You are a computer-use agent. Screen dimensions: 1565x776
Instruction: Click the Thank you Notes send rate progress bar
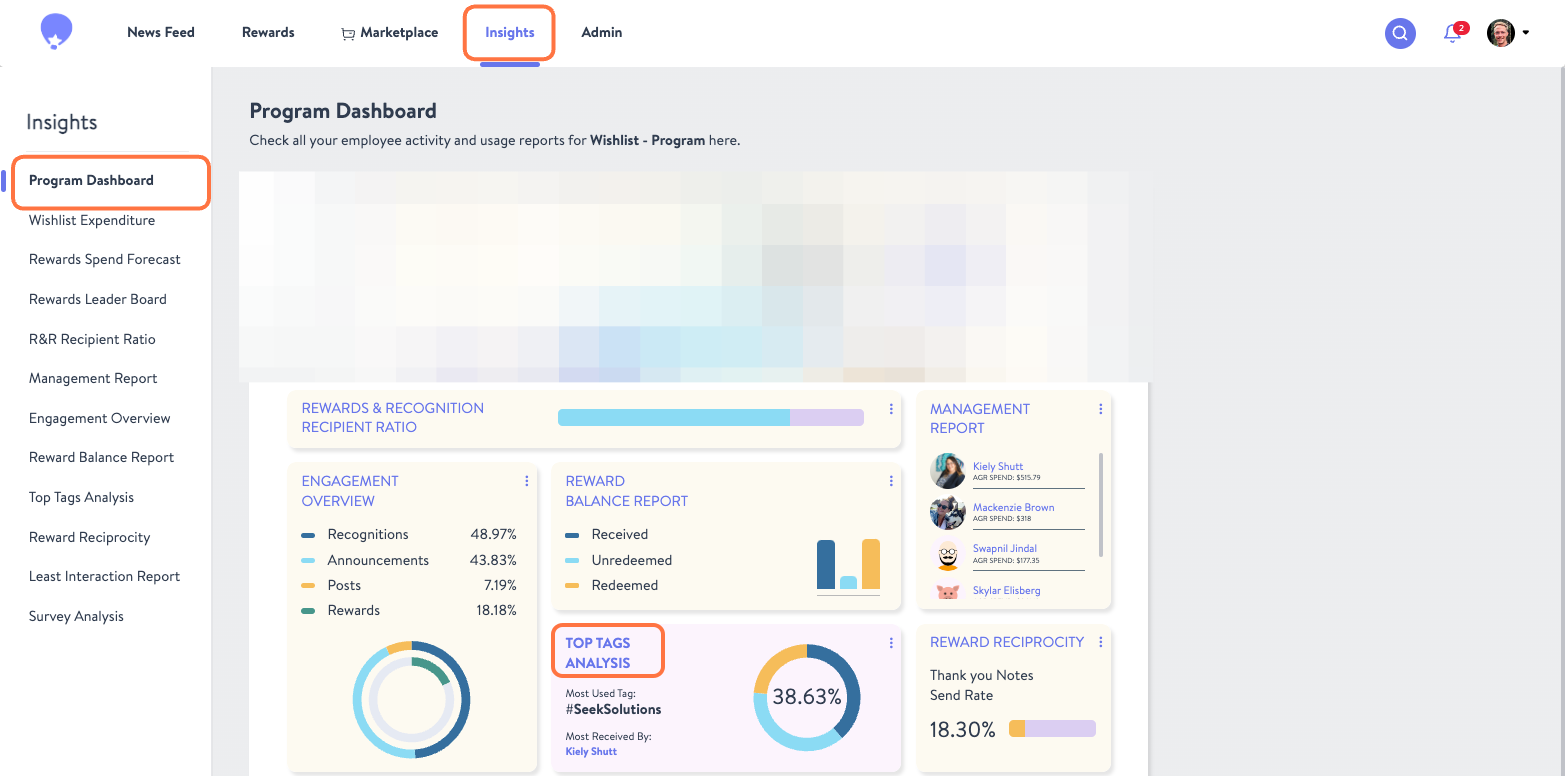[1051, 729]
